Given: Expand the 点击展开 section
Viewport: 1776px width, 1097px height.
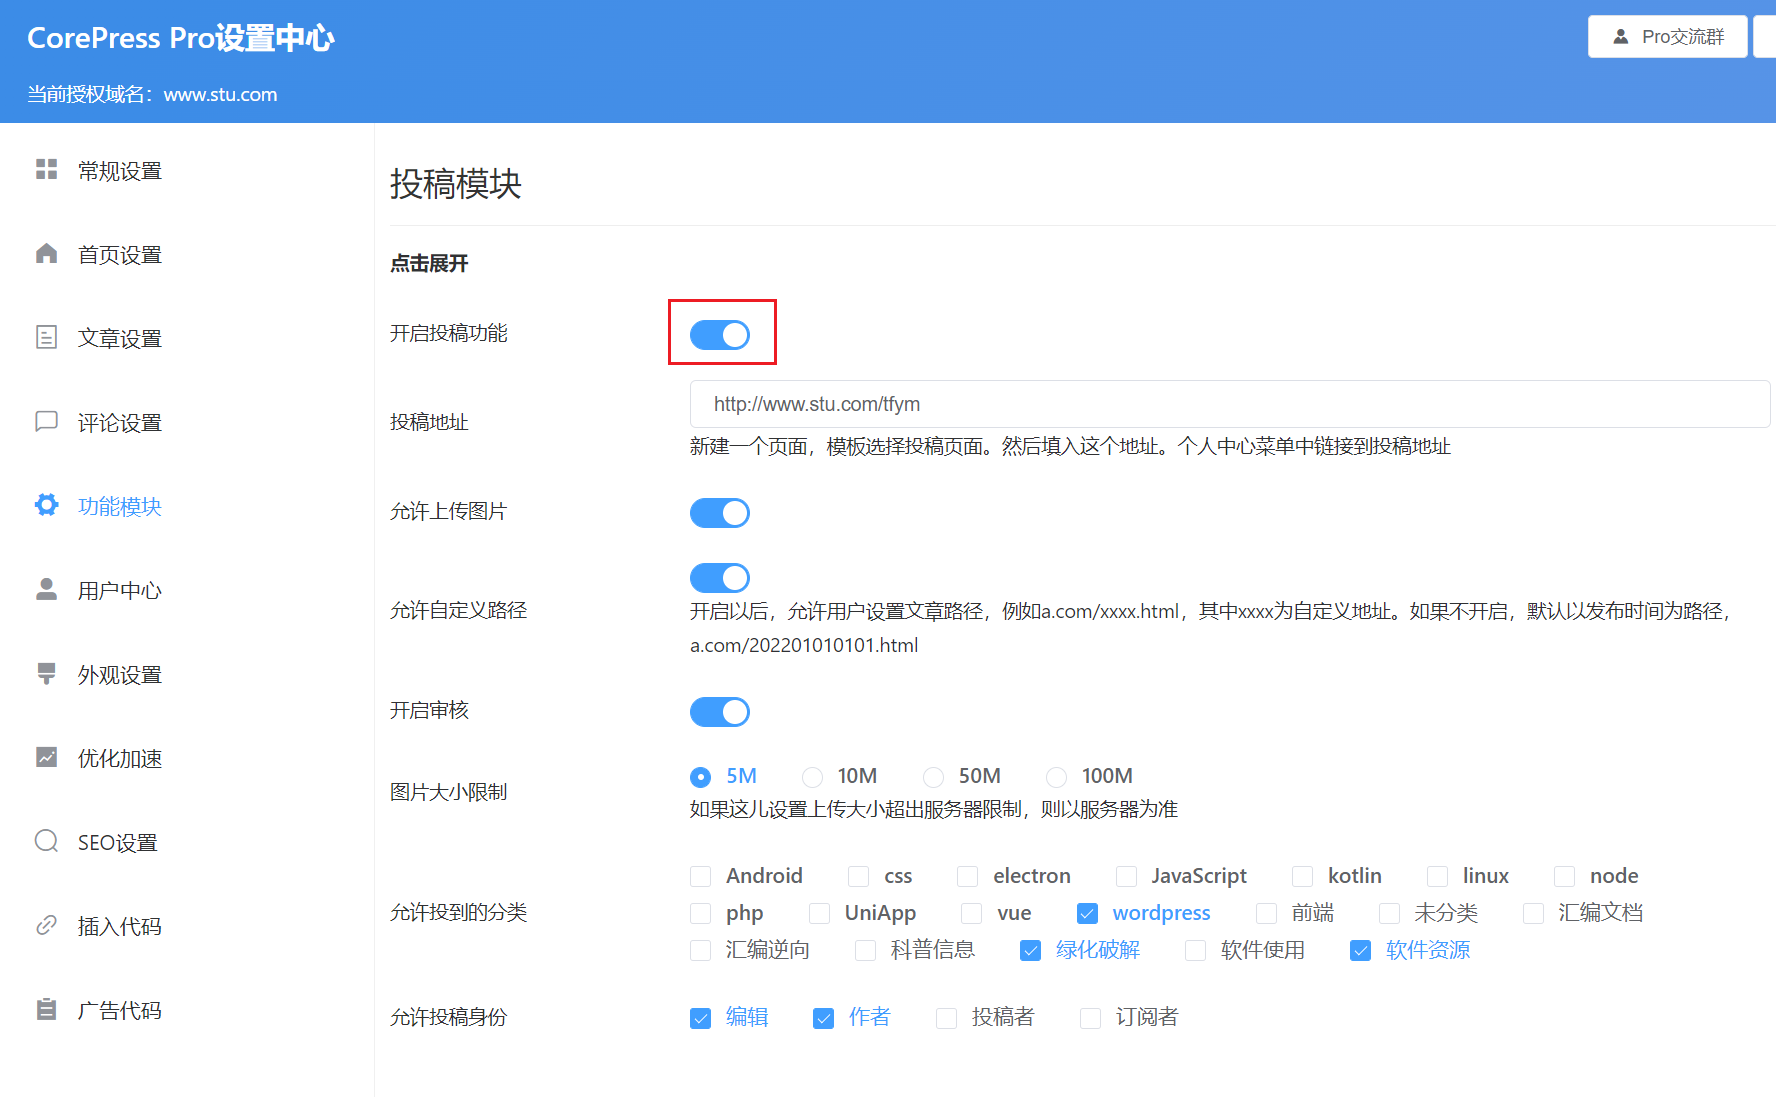Looking at the screenshot, I should click(429, 263).
